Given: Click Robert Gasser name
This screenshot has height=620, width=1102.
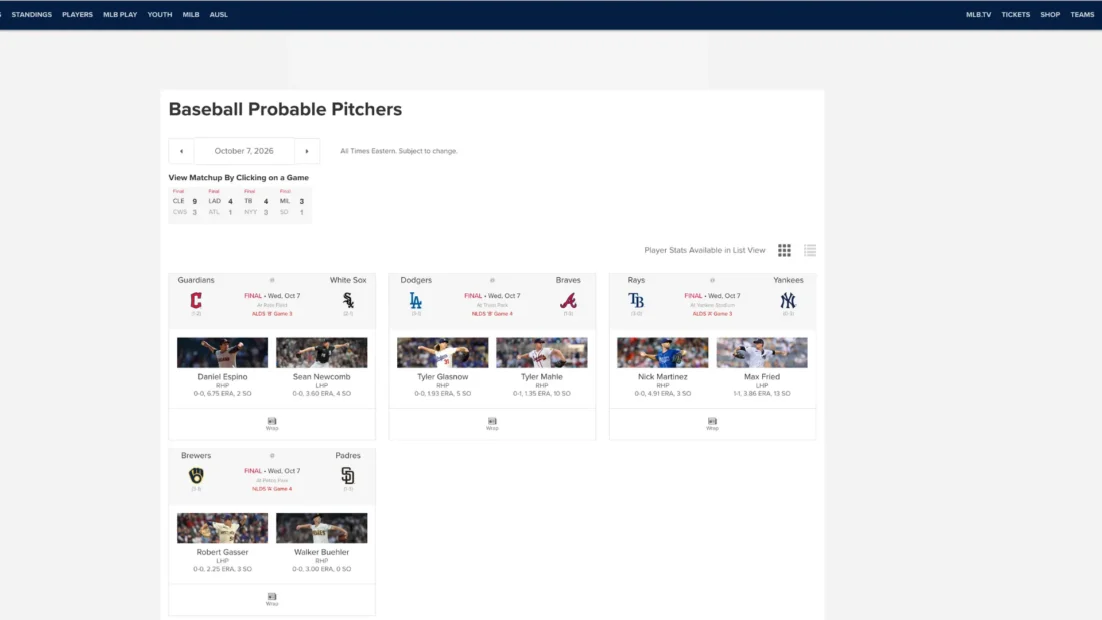Looking at the screenshot, I should pos(222,552).
